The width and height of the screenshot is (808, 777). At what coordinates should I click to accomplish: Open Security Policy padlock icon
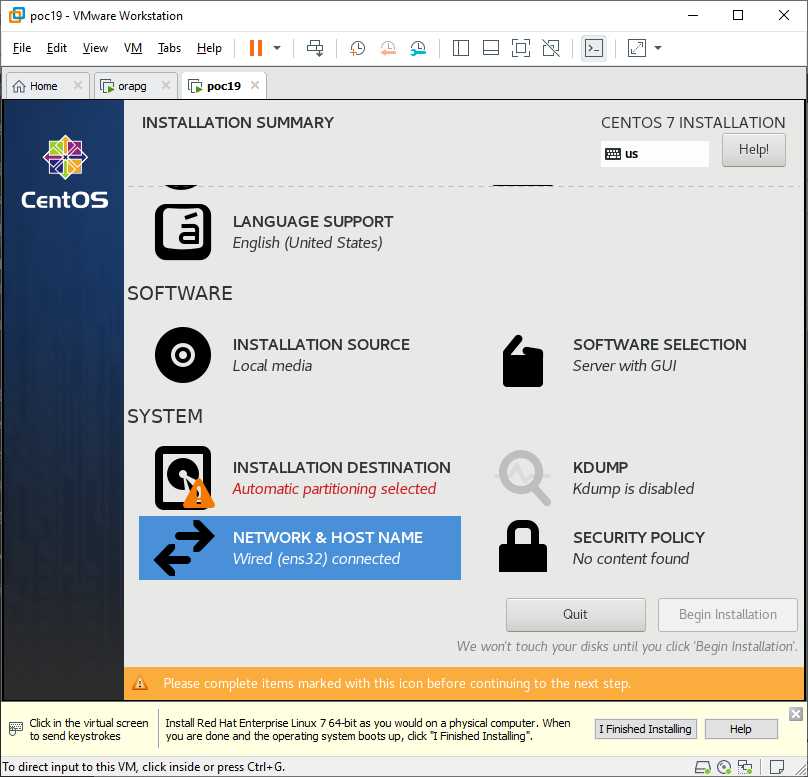click(x=523, y=547)
